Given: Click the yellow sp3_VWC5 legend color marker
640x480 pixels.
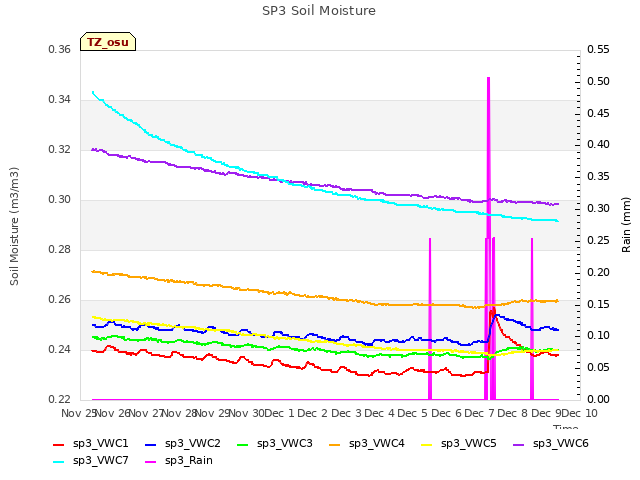Looking at the screenshot, I should click(x=427, y=444).
